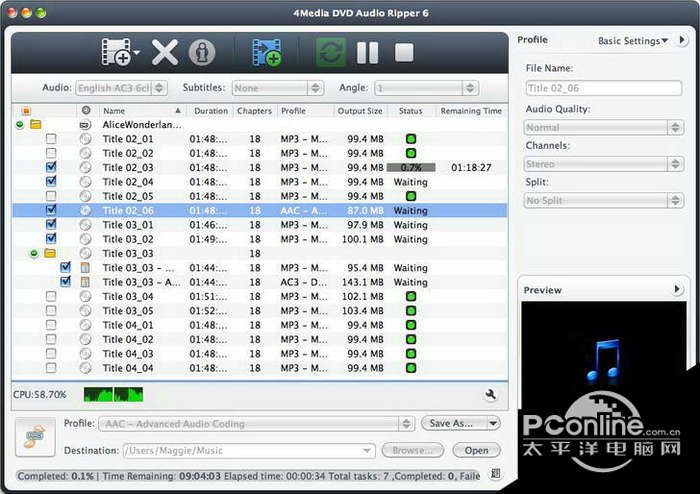Screen dimensions: 700x494
Task: Click the yellow folder icon of Title 03_03
Action: pos(50,253)
